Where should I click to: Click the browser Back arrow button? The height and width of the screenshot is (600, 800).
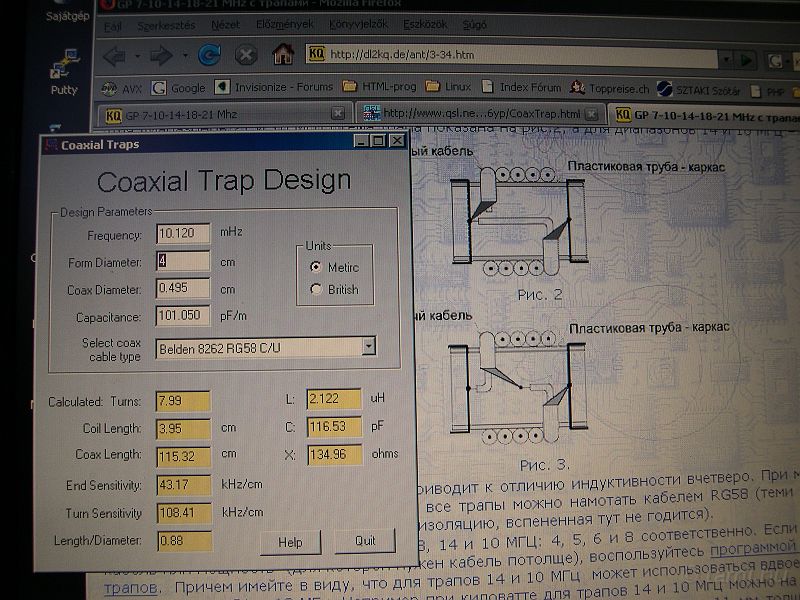[x=118, y=55]
